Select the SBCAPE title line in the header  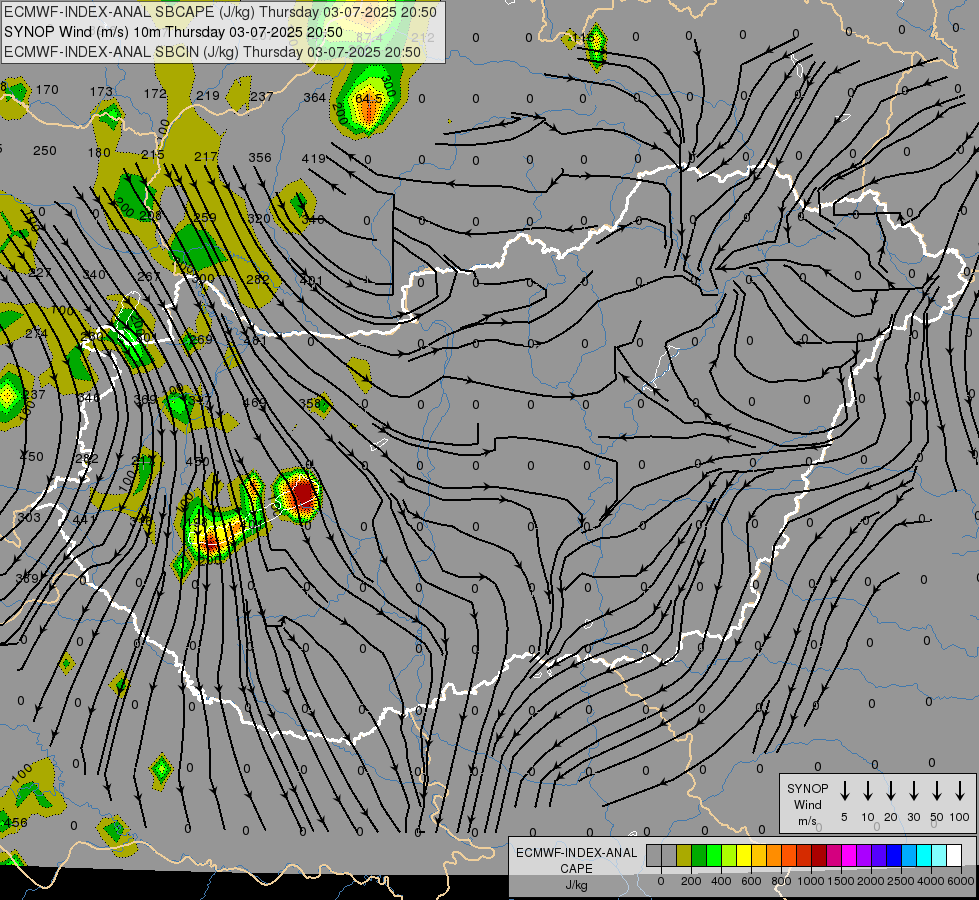click(x=220, y=12)
